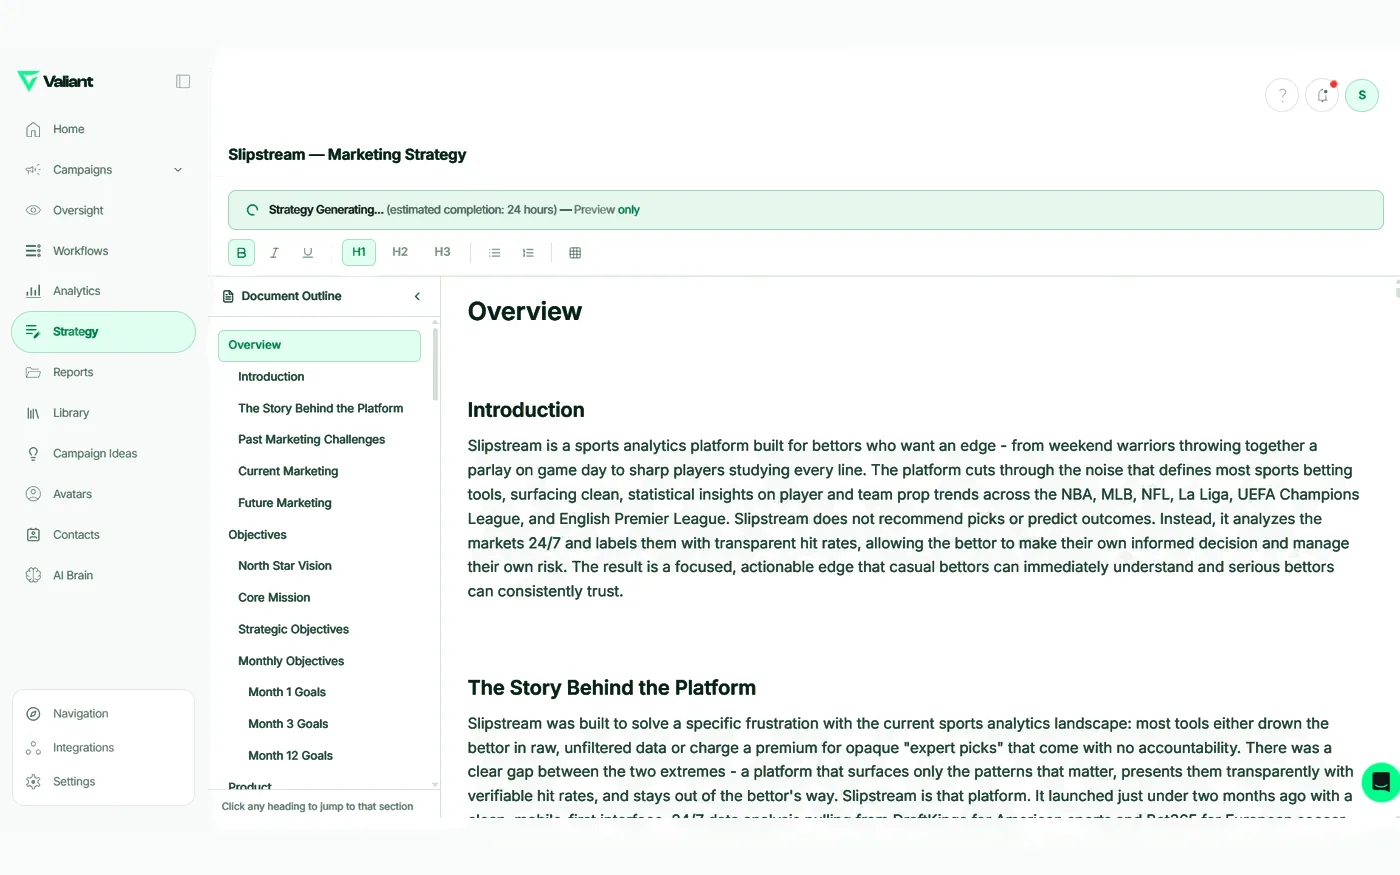Jump to Overview in the outline
This screenshot has height=875, width=1400.
point(319,345)
